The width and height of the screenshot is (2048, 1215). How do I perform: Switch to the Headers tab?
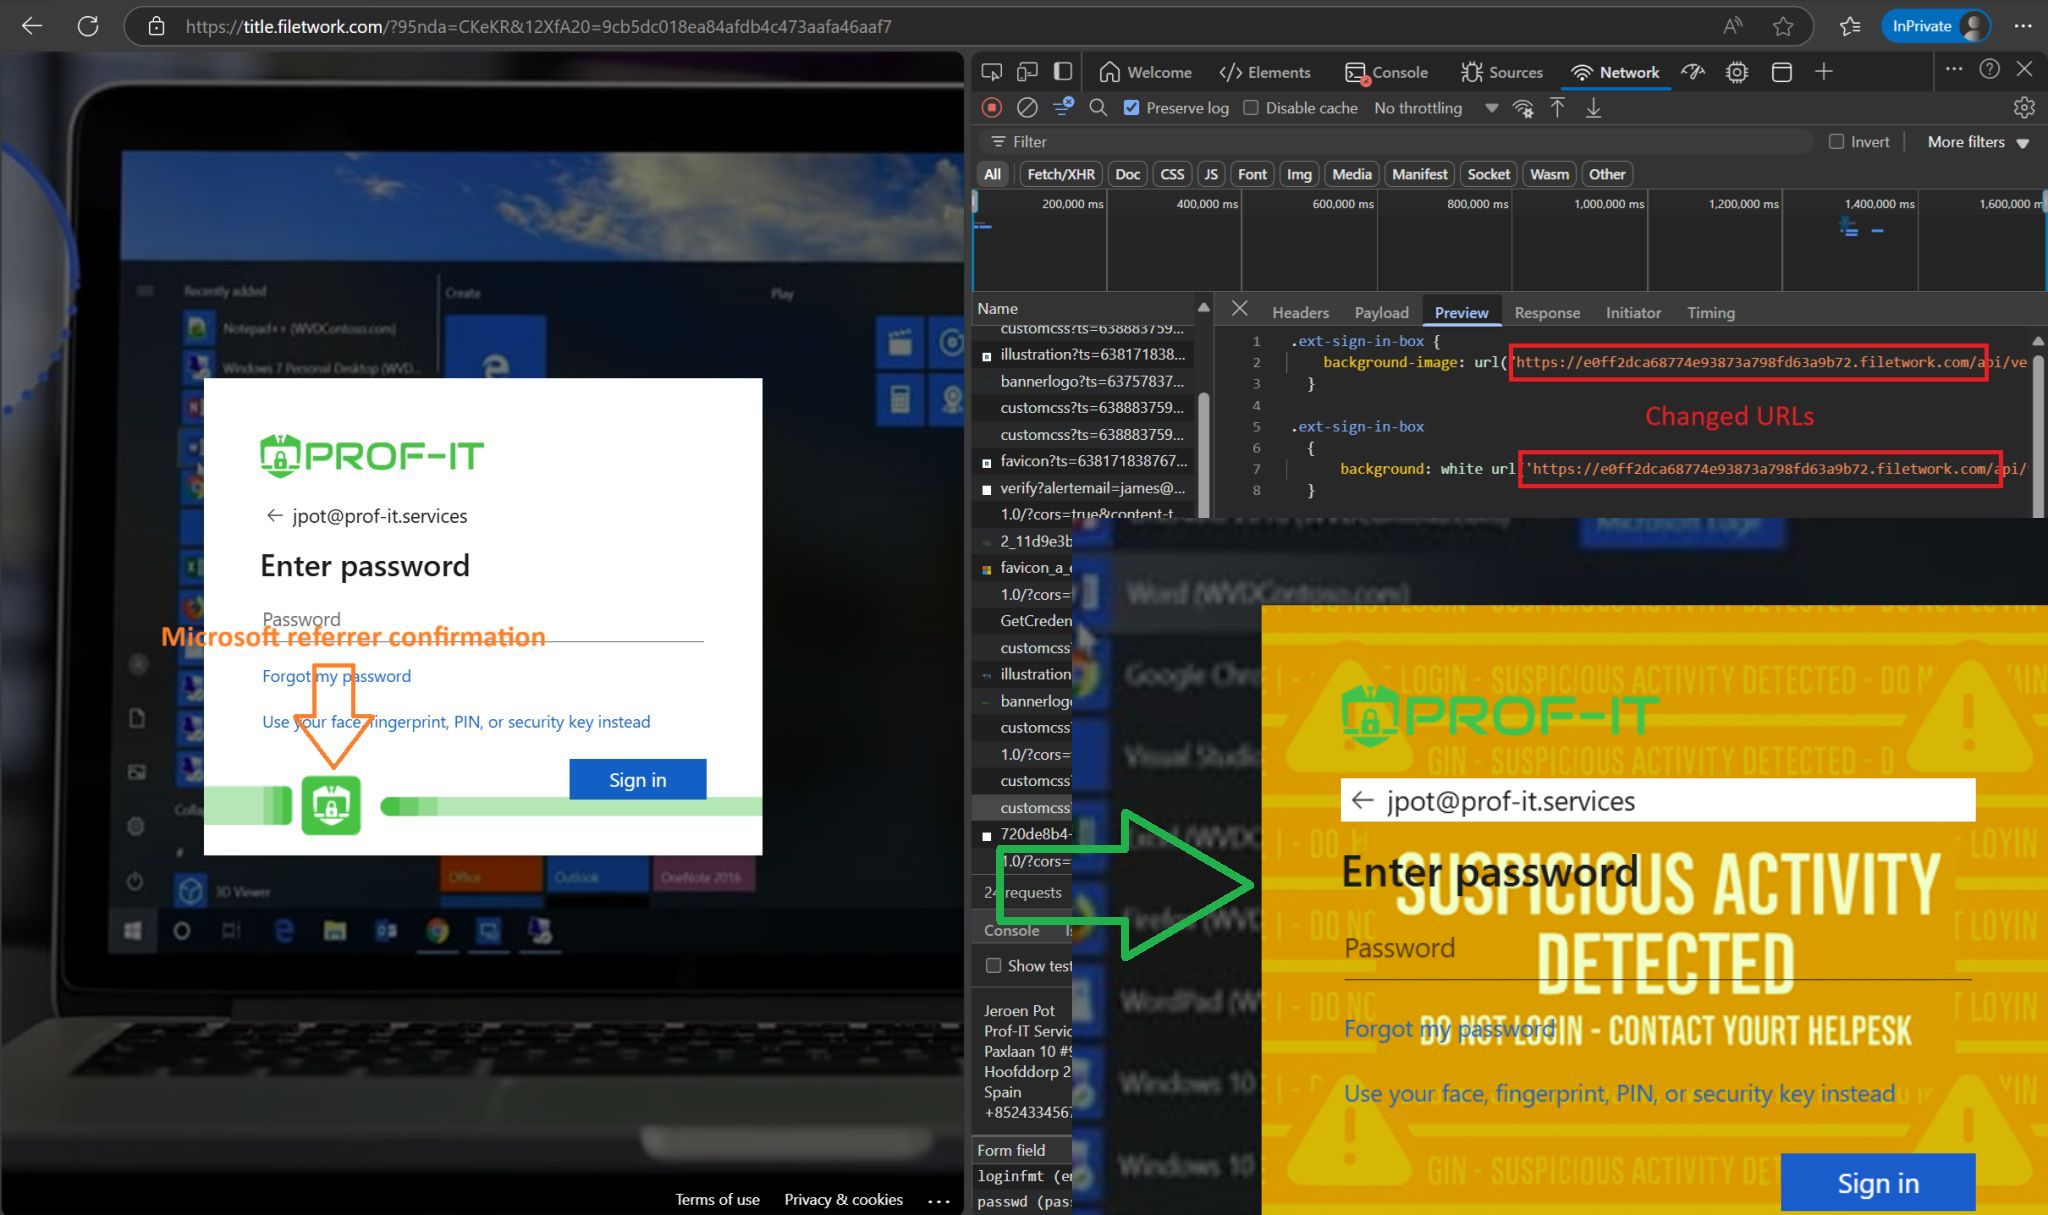point(1300,313)
